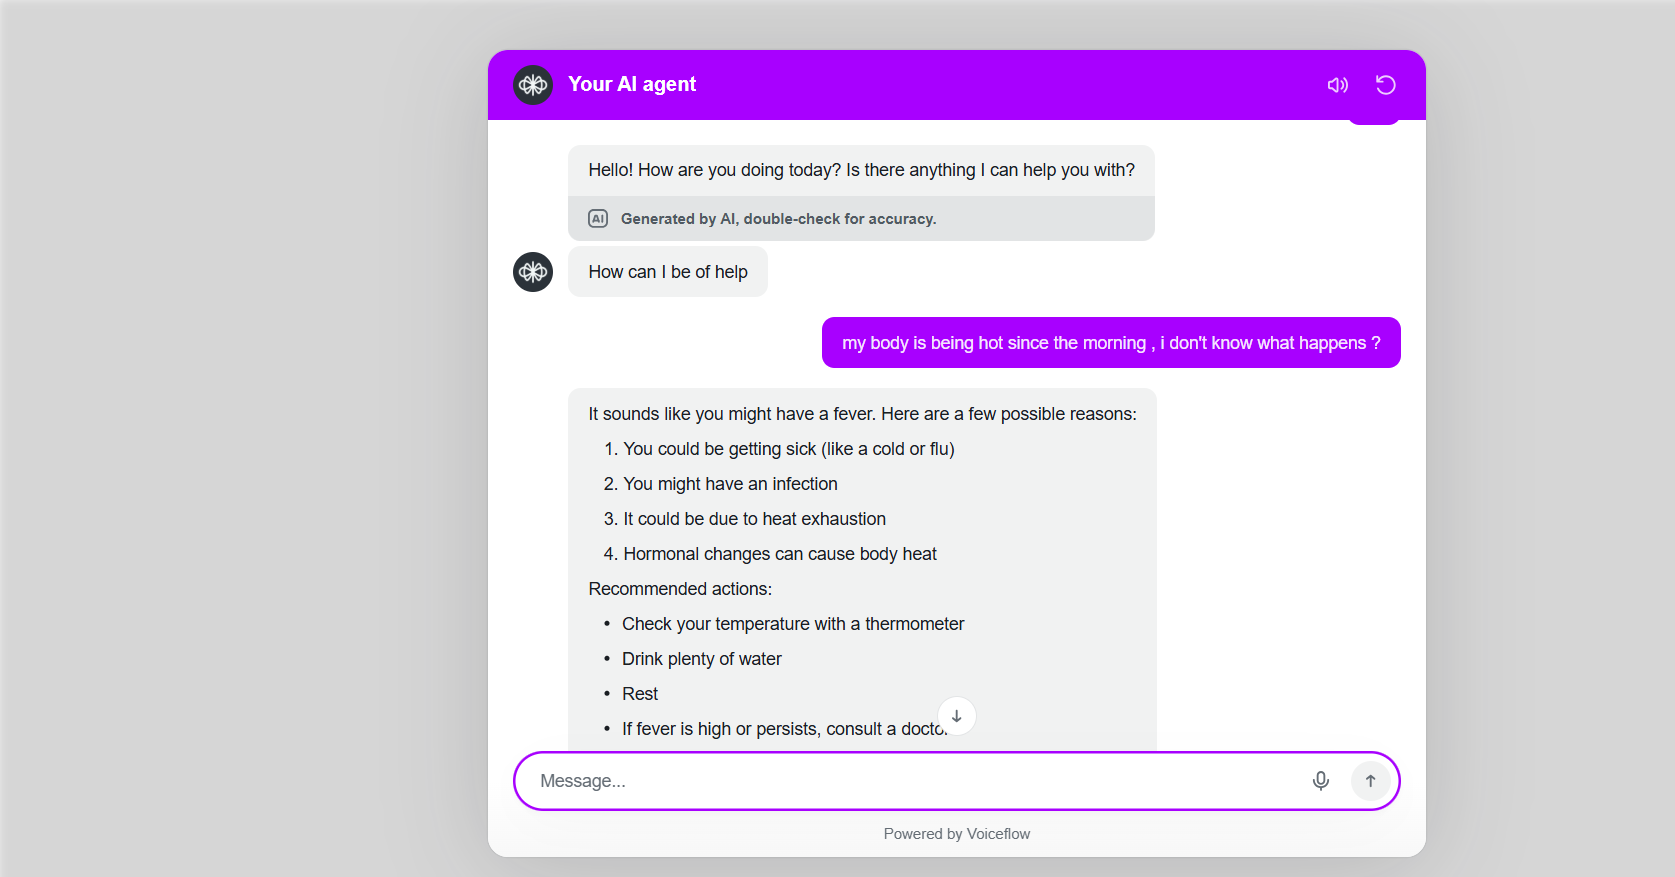
Task: Jump to newest messages using the scroll chevron
Action: pos(956,715)
